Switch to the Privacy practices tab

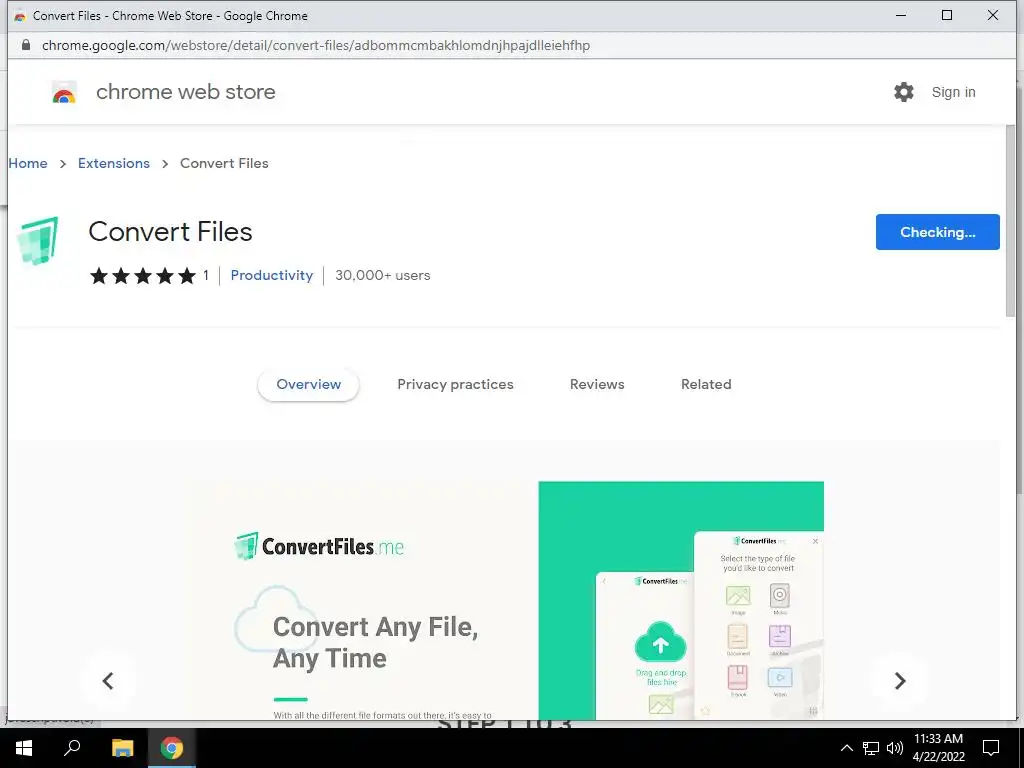click(x=455, y=385)
